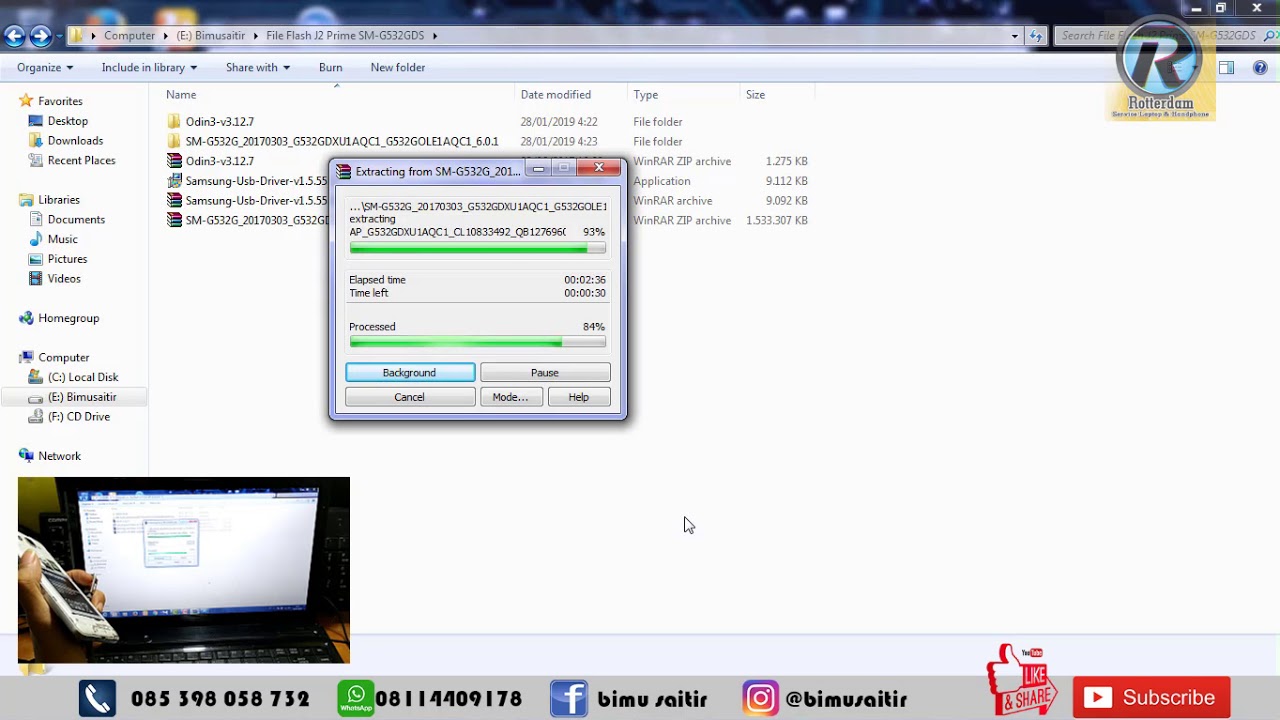The width and height of the screenshot is (1280, 720).
Task: Open the Share with dropdown
Action: pos(258,68)
